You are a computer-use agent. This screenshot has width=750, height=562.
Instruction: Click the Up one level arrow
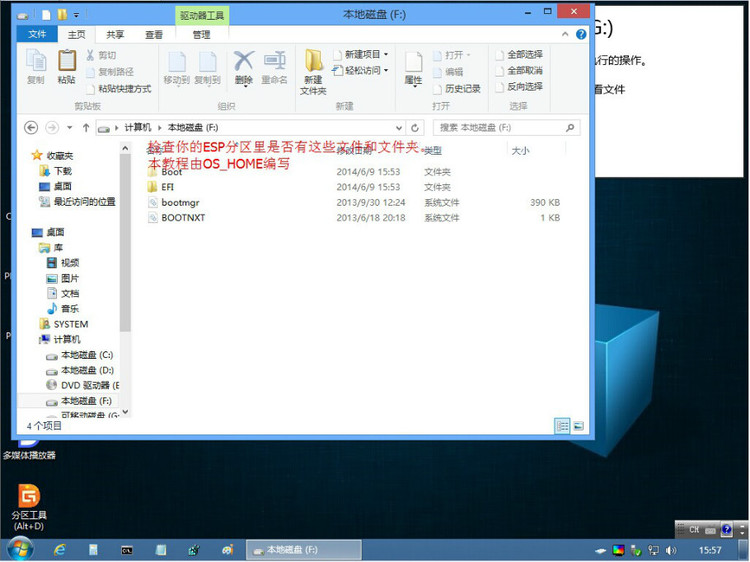click(86, 128)
